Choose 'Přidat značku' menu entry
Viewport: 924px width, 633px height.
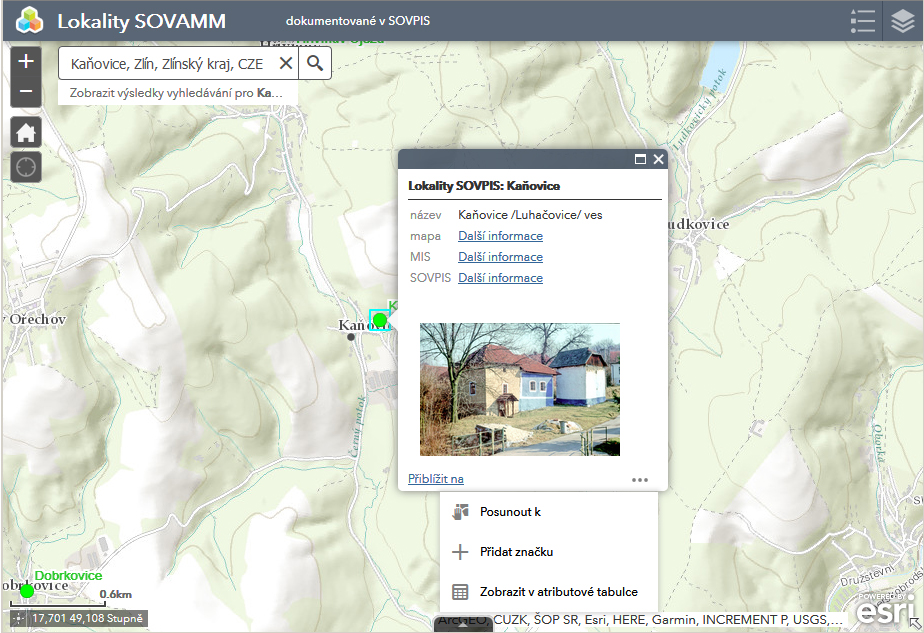(516, 552)
